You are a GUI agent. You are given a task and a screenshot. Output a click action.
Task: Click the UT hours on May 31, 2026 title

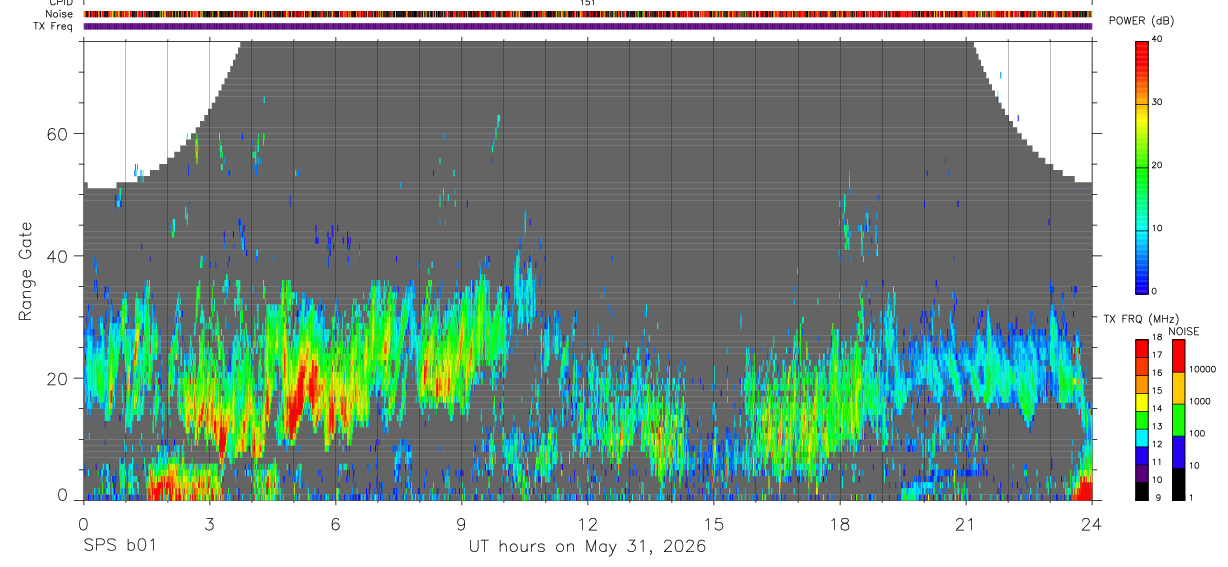pyautogui.click(x=587, y=547)
